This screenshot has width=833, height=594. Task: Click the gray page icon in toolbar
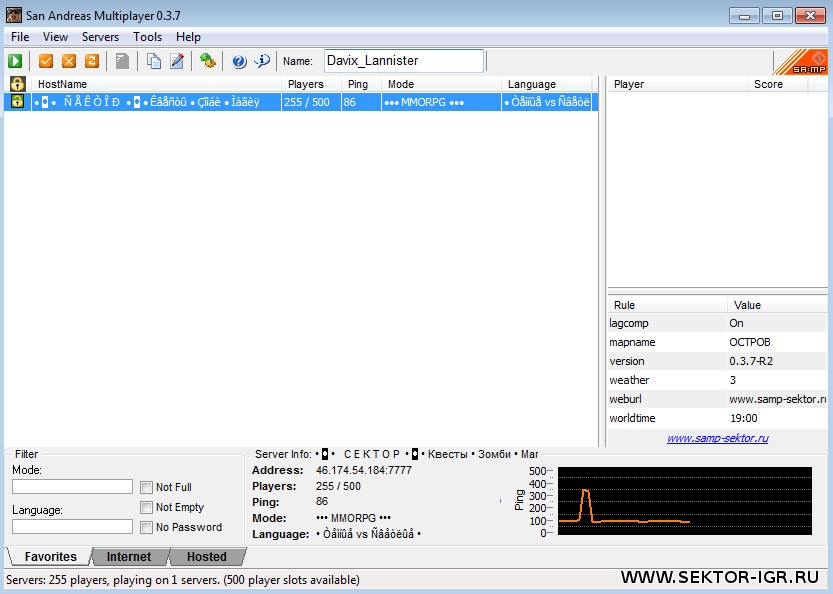tap(122, 61)
